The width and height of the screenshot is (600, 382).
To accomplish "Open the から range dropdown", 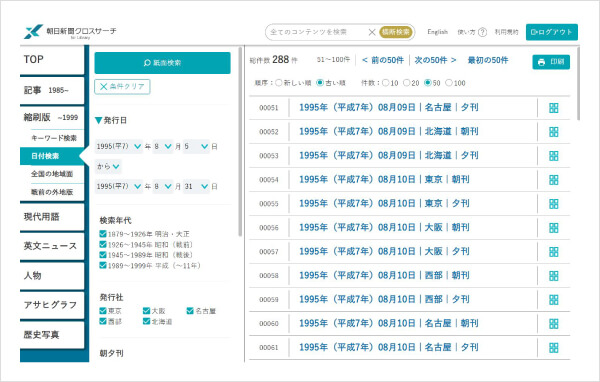I will coord(108,167).
